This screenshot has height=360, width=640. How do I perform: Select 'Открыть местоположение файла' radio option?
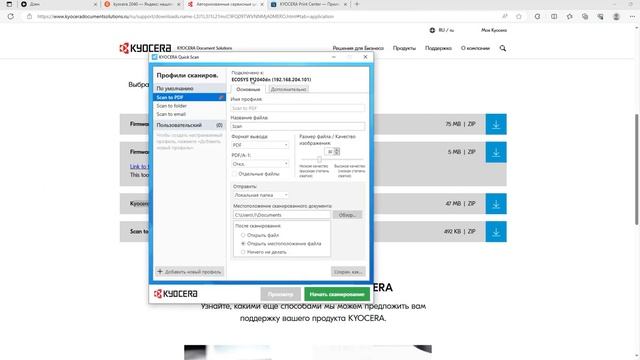pyautogui.click(x=243, y=244)
